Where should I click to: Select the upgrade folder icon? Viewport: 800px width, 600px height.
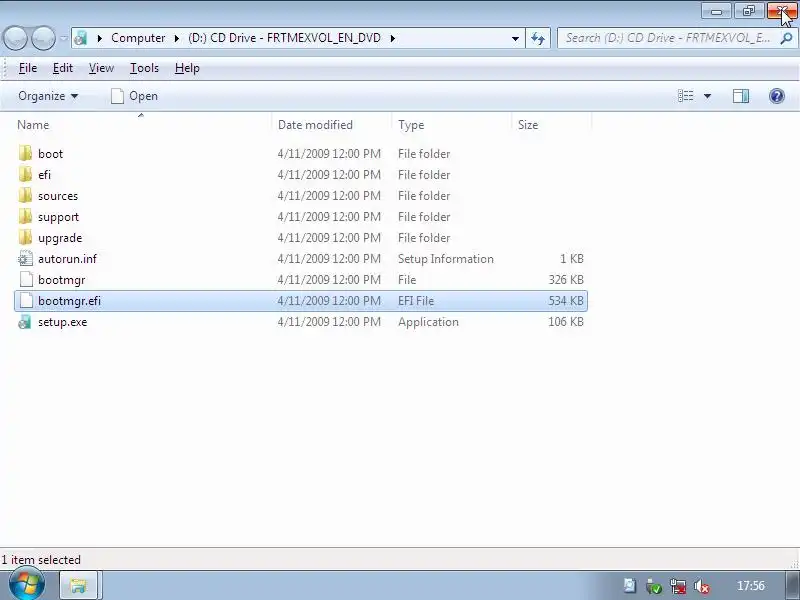tap(25, 237)
